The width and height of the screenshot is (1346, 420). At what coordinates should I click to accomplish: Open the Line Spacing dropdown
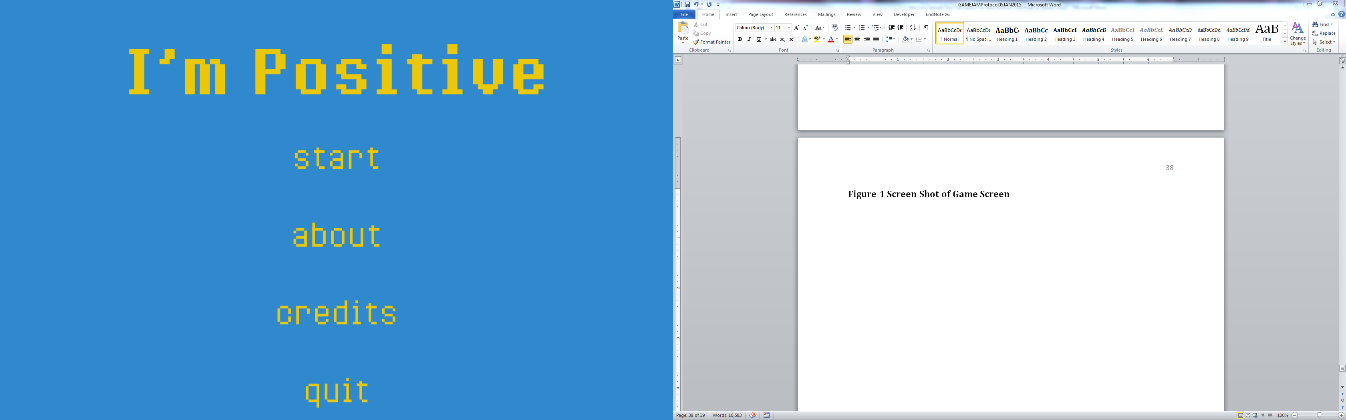tap(891, 39)
